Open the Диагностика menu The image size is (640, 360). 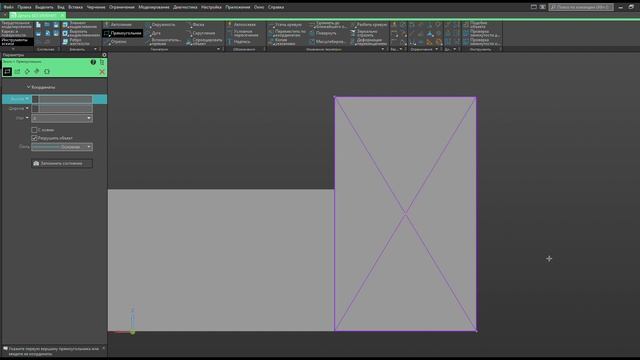point(185,7)
